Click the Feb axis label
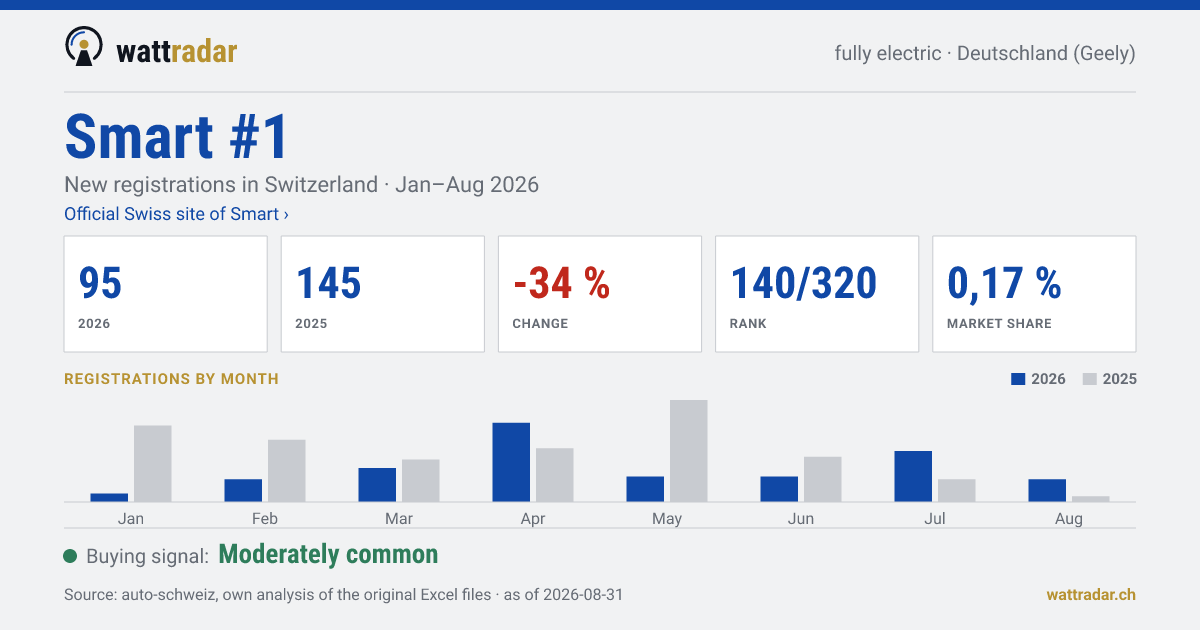This screenshot has height=630, width=1200. click(x=265, y=519)
